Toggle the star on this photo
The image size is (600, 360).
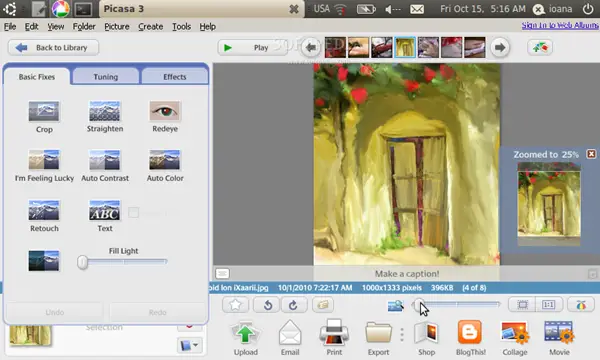[235, 305]
